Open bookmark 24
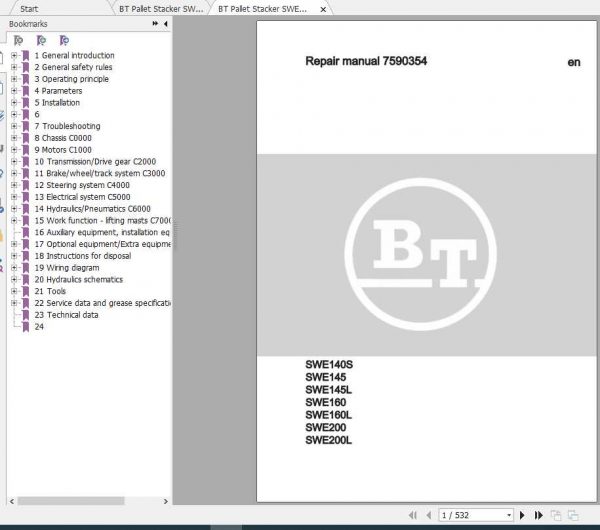Screen dimensions: 600x530 [x=39, y=327]
